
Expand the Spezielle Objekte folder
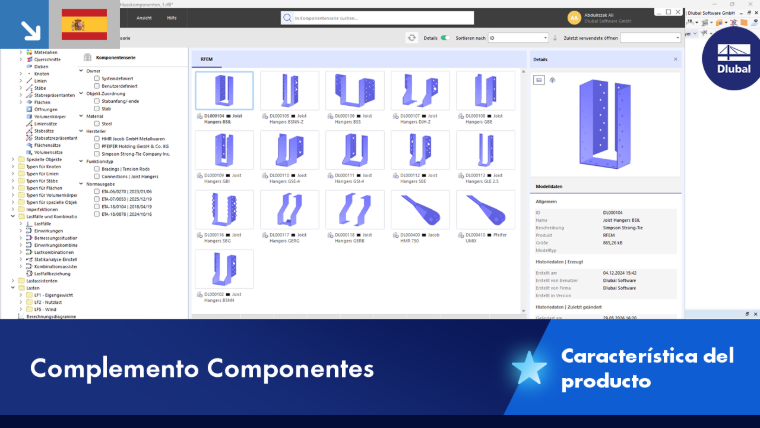coord(13,159)
